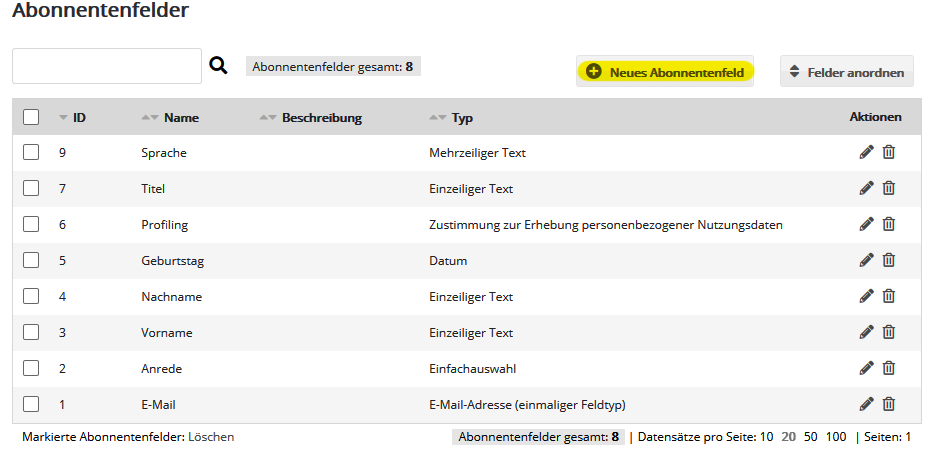Delete the Anrede field via trash icon
The width and height of the screenshot is (929, 450).
[x=888, y=368]
